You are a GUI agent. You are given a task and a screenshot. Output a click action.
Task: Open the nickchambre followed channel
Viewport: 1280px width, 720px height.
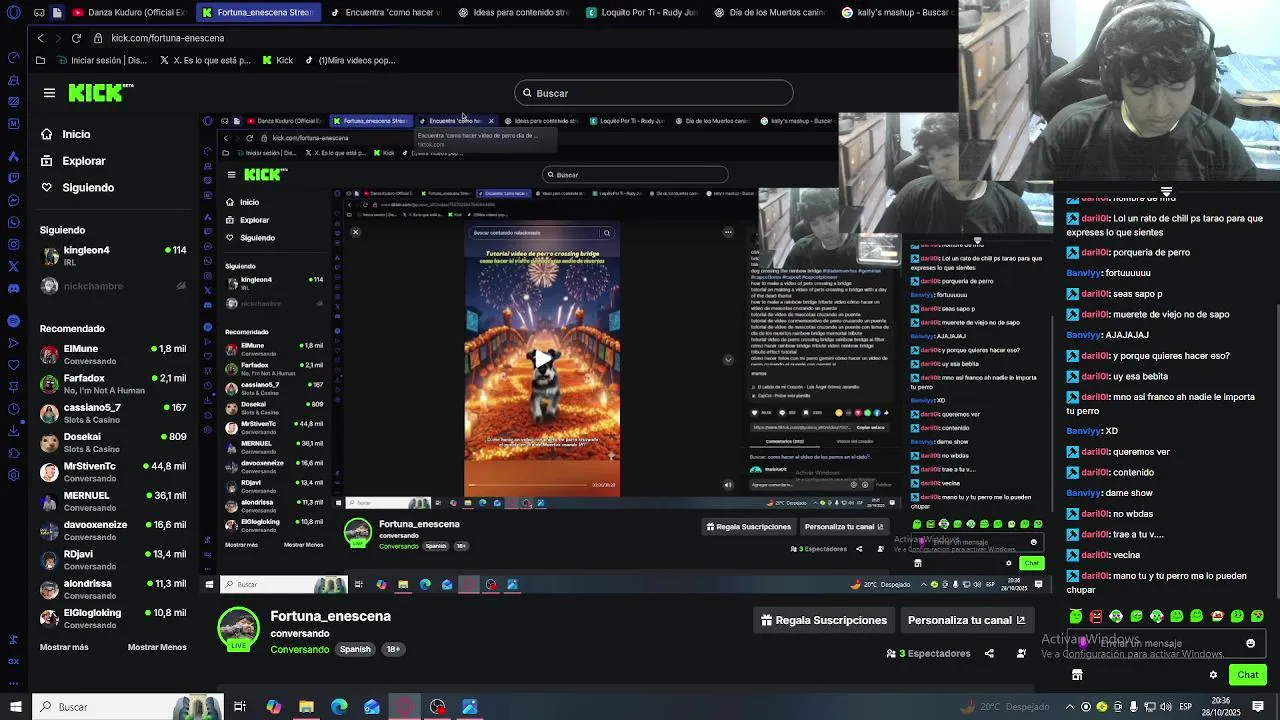[x=113, y=286]
